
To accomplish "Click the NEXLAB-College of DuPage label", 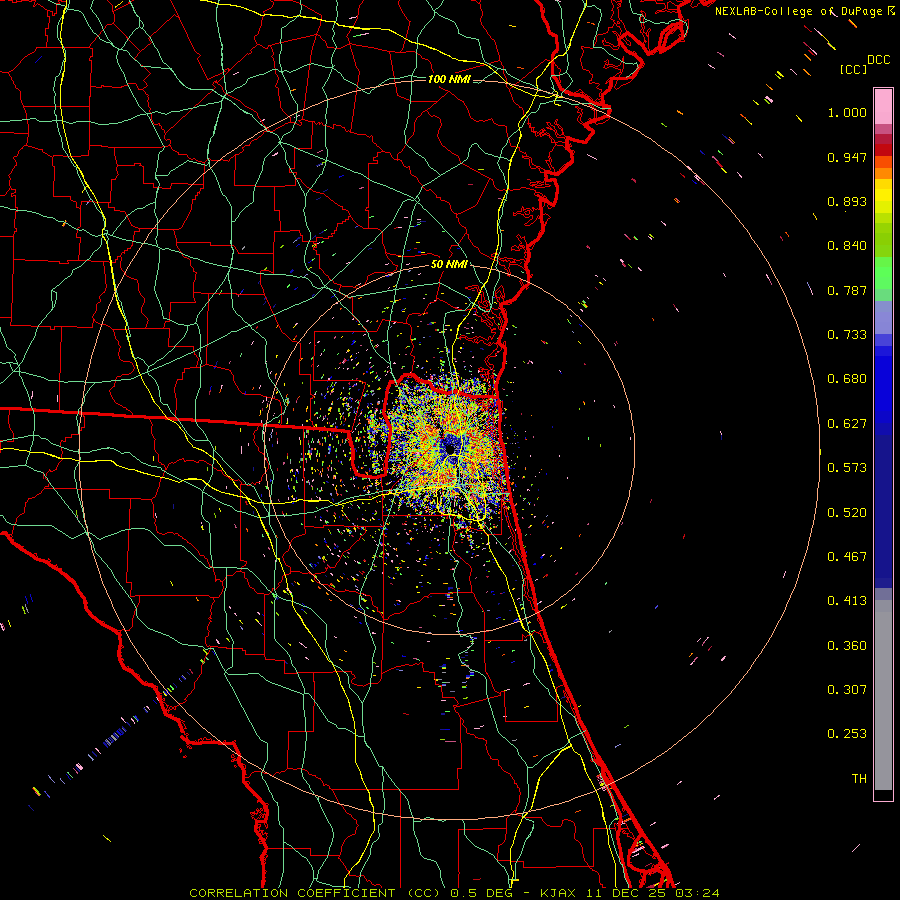I will (798, 11).
